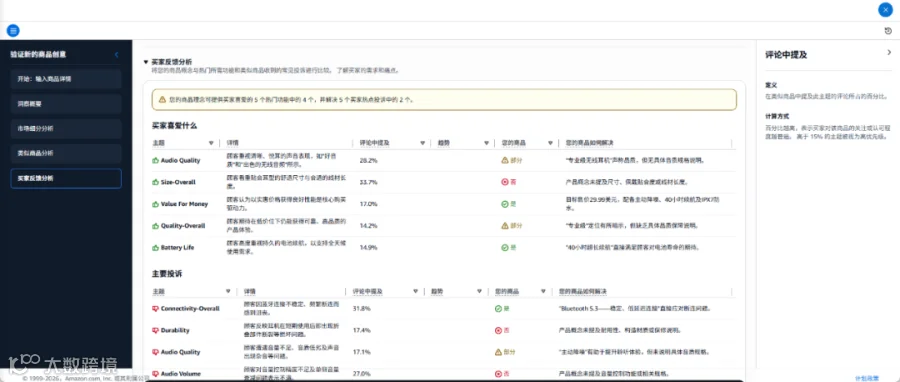Select 买家反馈分析 in sidebar
Image resolution: width=900 pixels, height=382 pixels.
coord(66,178)
